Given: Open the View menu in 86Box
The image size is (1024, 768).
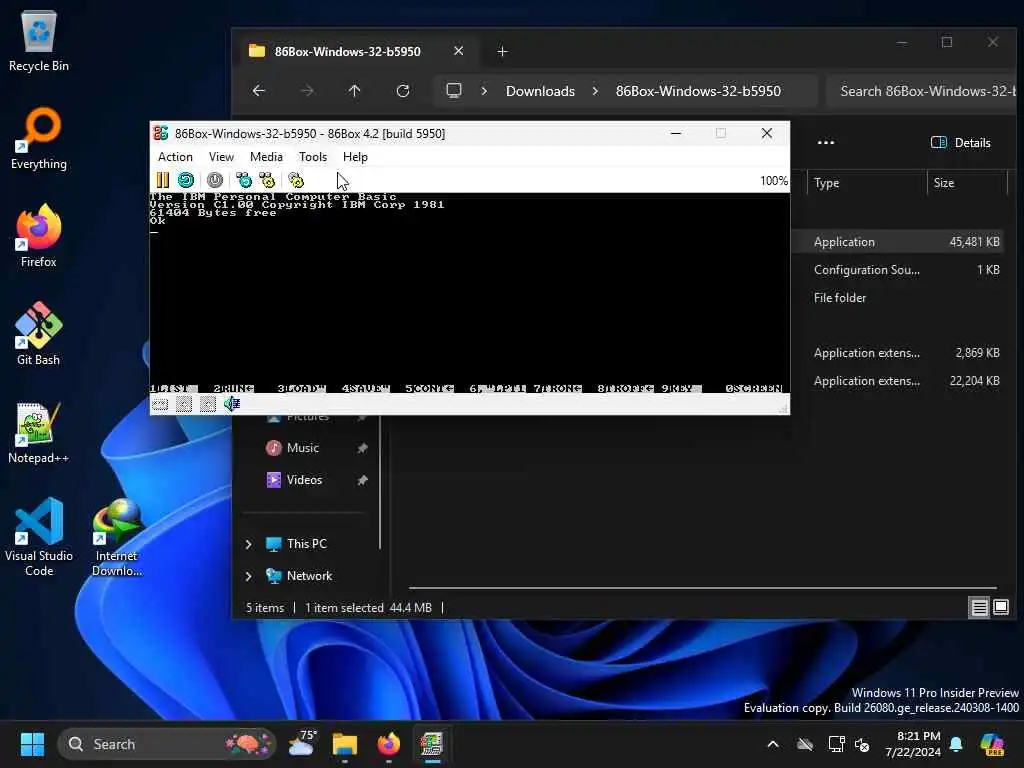Looking at the screenshot, I should (x=221, y=157).
